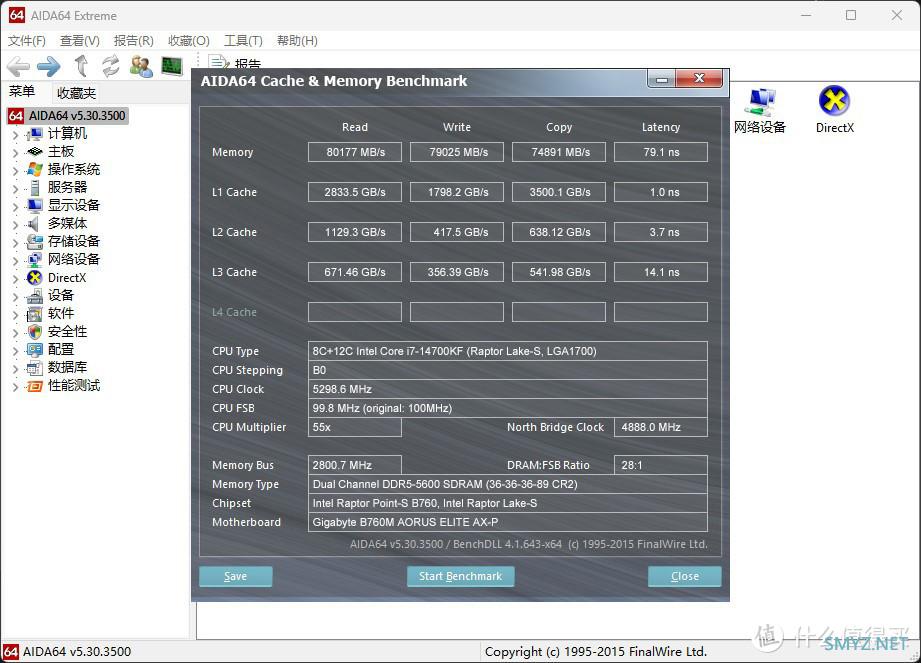
Task: Click the L1 Cache Read value 2833.5 GB/s
Action: click(355, 192)
